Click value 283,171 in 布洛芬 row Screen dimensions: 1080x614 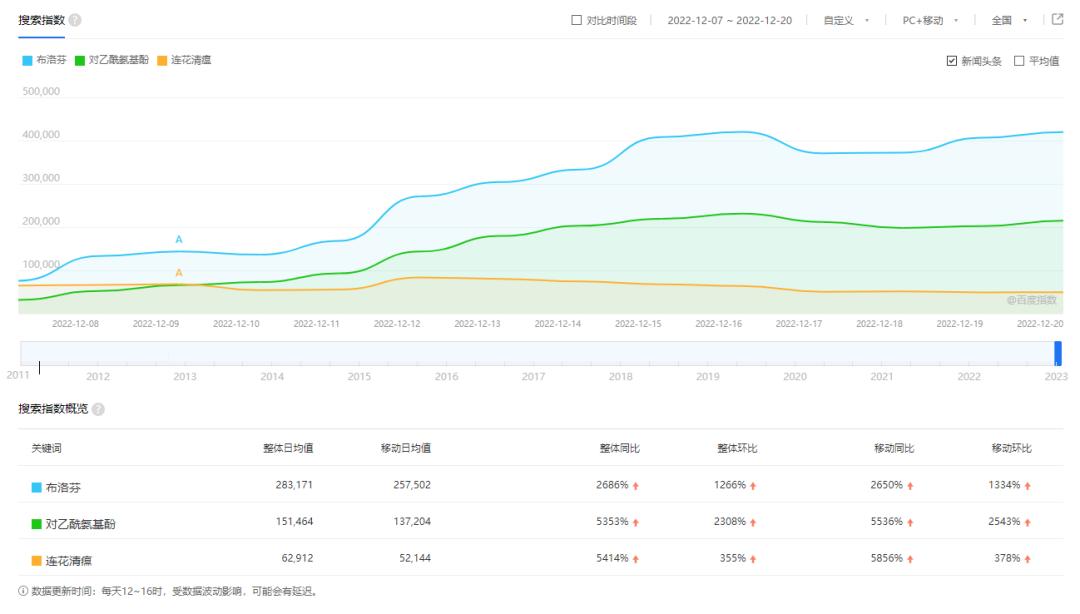pyautogui.click(x=294, y=484)
